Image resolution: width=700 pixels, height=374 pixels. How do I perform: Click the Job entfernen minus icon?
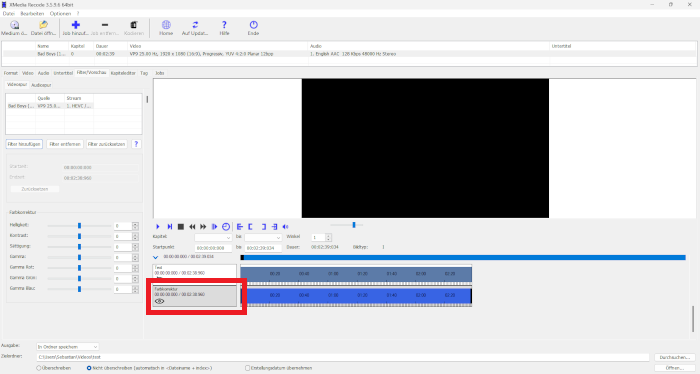click(x=104, y=25)
